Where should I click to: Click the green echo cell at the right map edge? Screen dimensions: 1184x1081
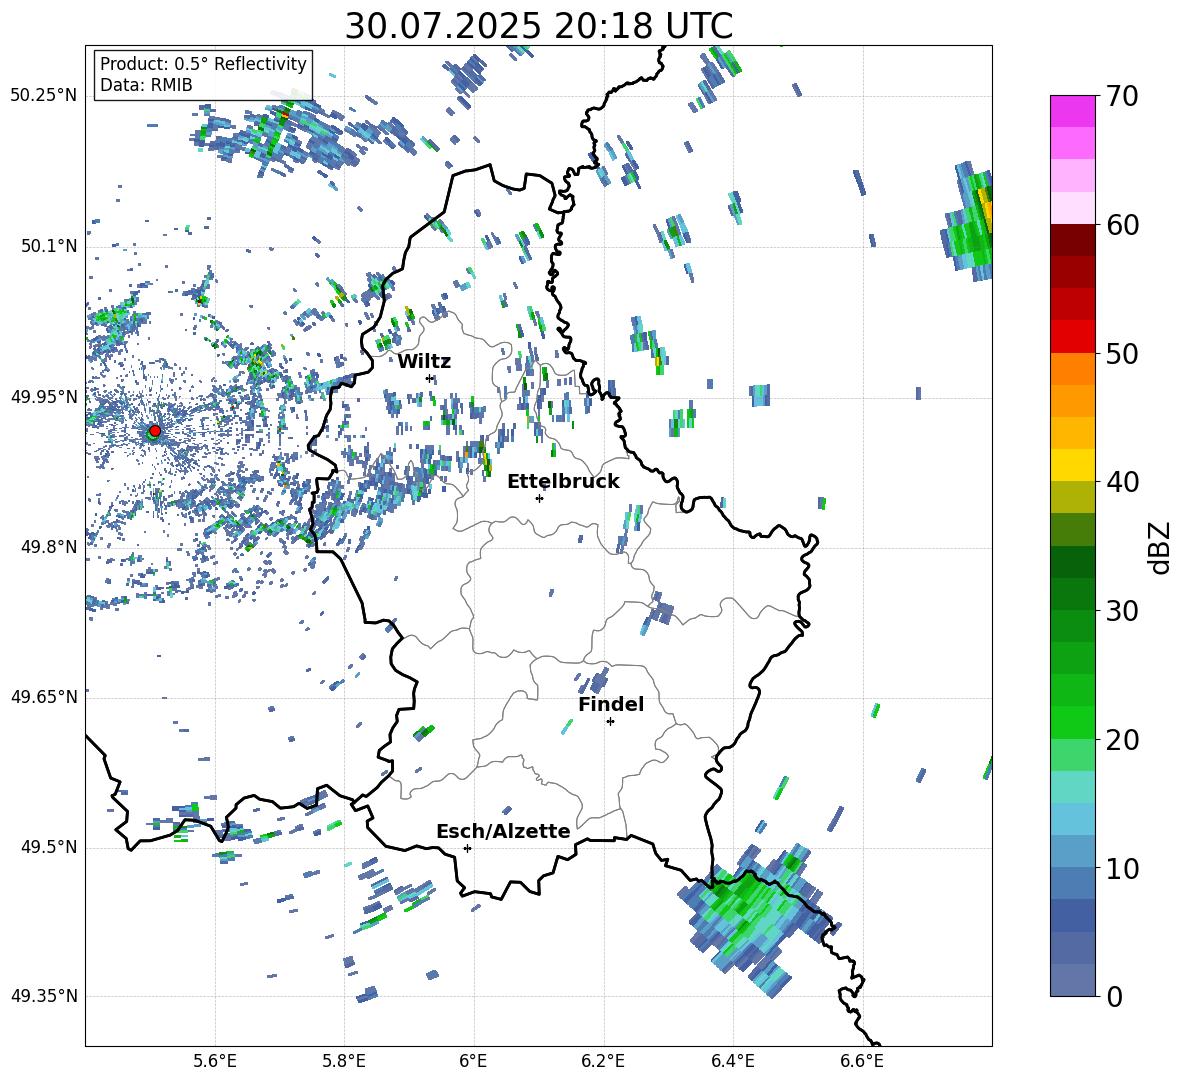point(969,221)
